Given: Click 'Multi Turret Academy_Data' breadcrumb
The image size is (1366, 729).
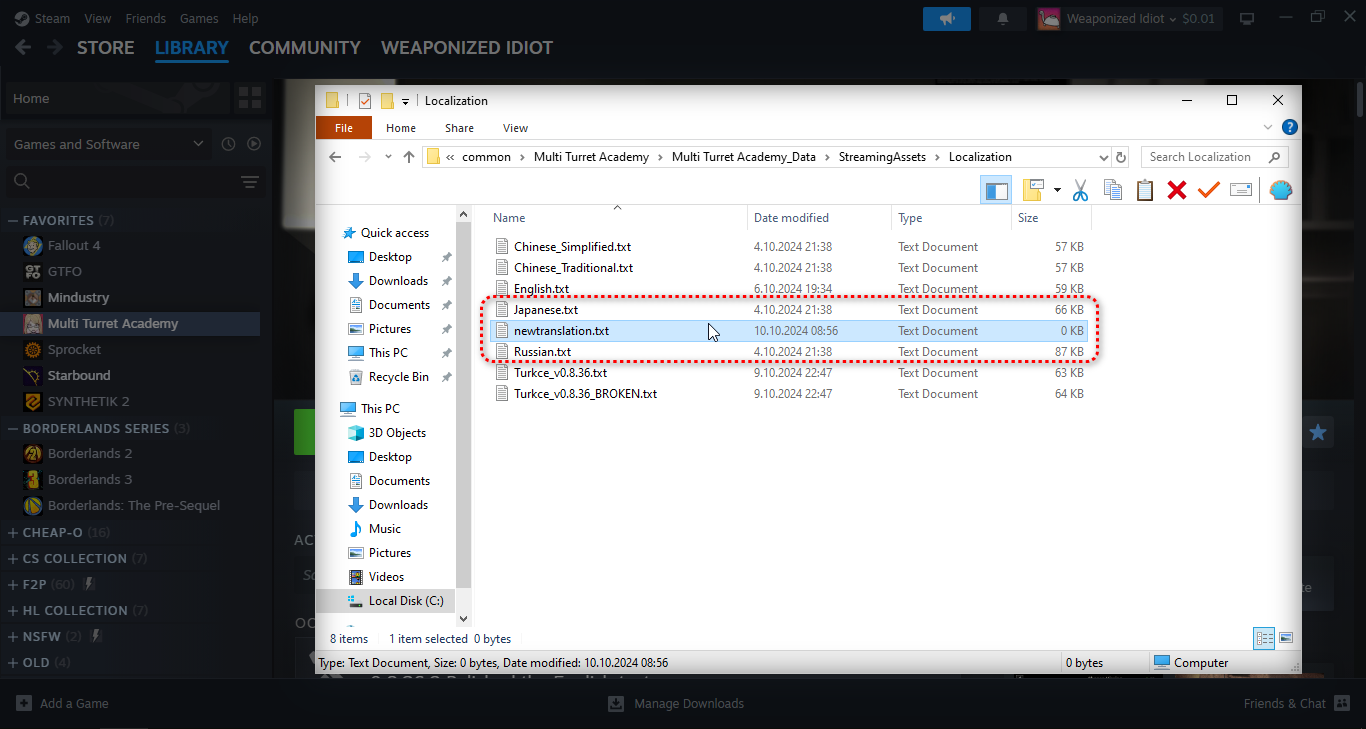Looking at the screenshot, I should point(744,157).
